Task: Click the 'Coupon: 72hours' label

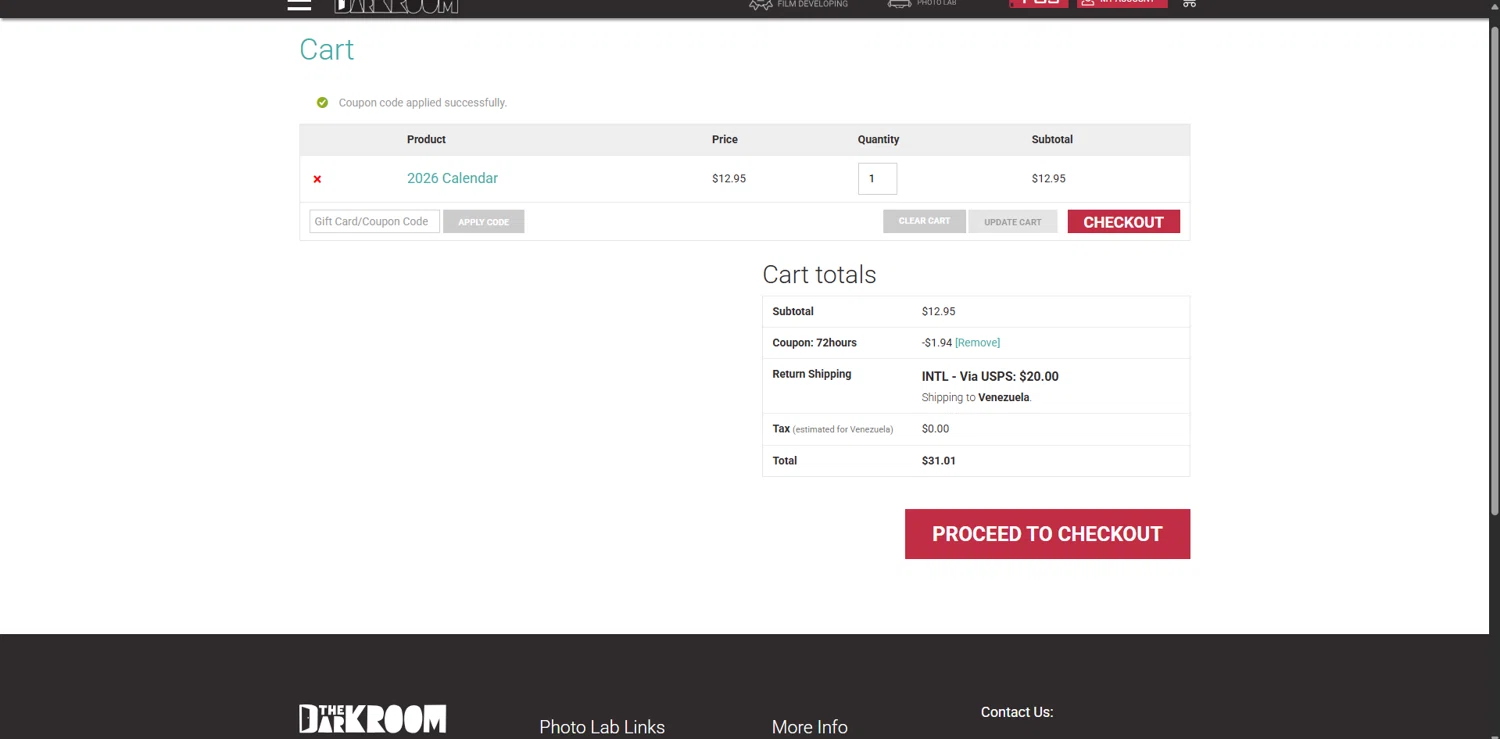Action: 814,343
